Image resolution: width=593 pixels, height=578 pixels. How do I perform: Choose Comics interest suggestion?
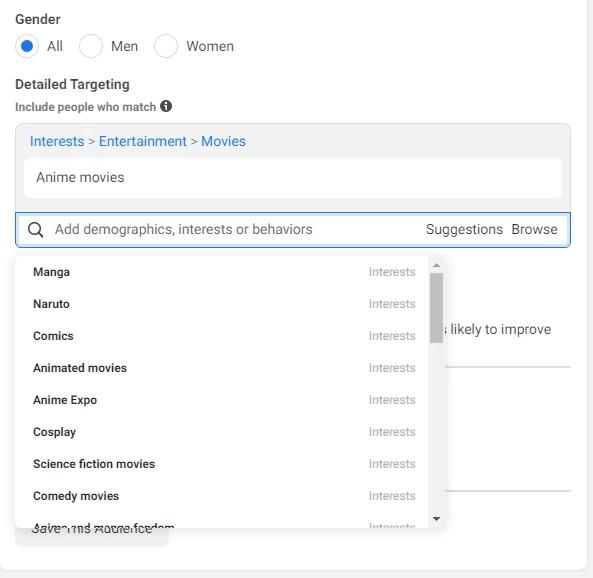coord(222,336)
